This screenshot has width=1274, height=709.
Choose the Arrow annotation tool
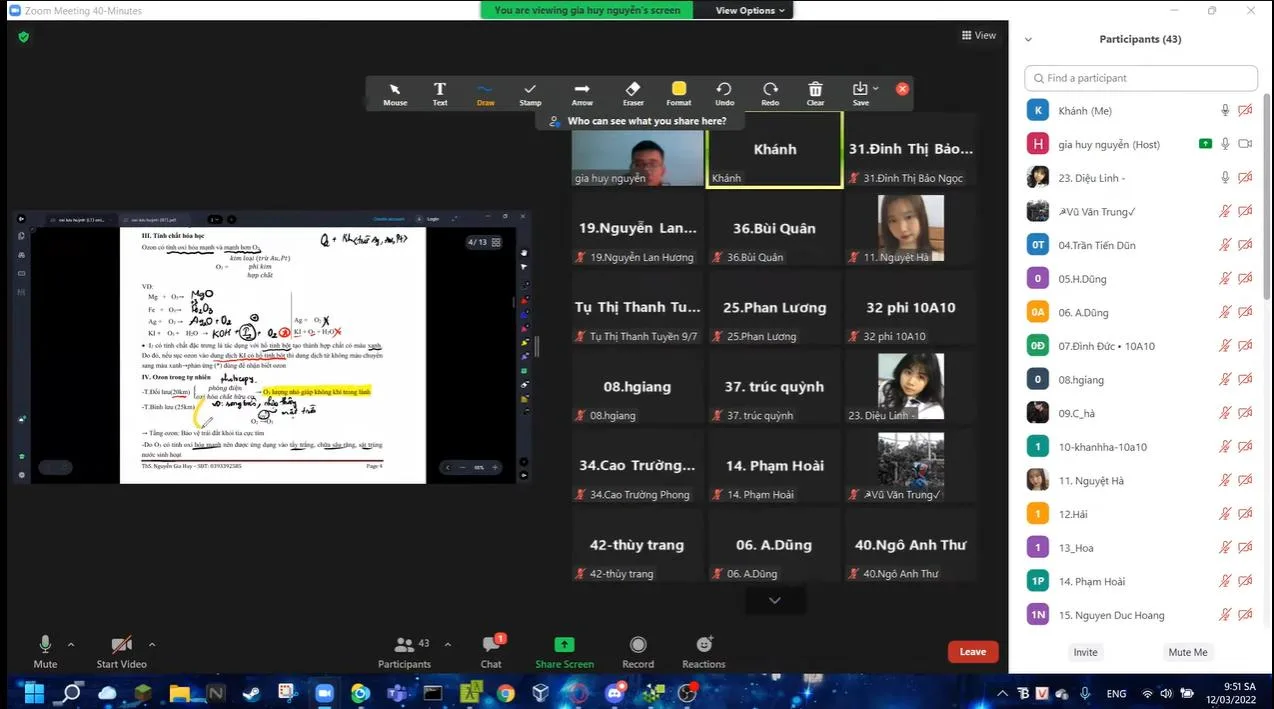pyautogui.click(x=581, y=93)
